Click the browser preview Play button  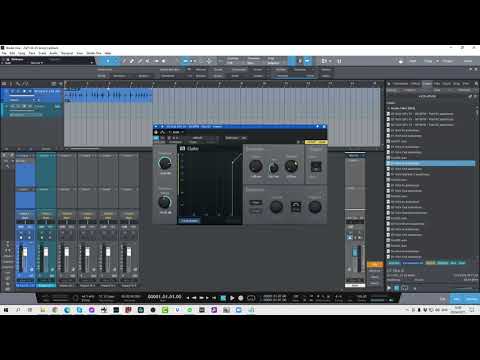[389, 288]
